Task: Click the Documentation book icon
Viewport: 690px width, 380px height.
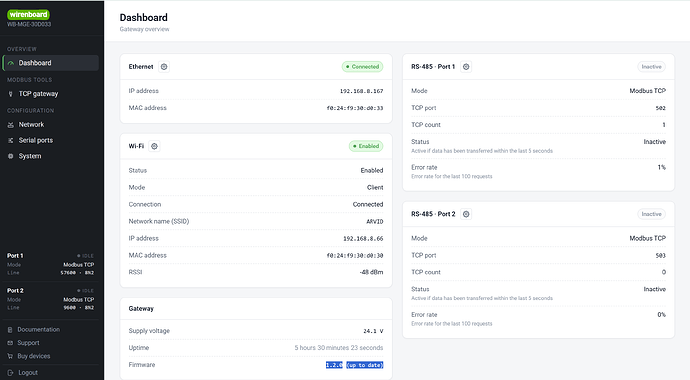Action: pos(10,329)
